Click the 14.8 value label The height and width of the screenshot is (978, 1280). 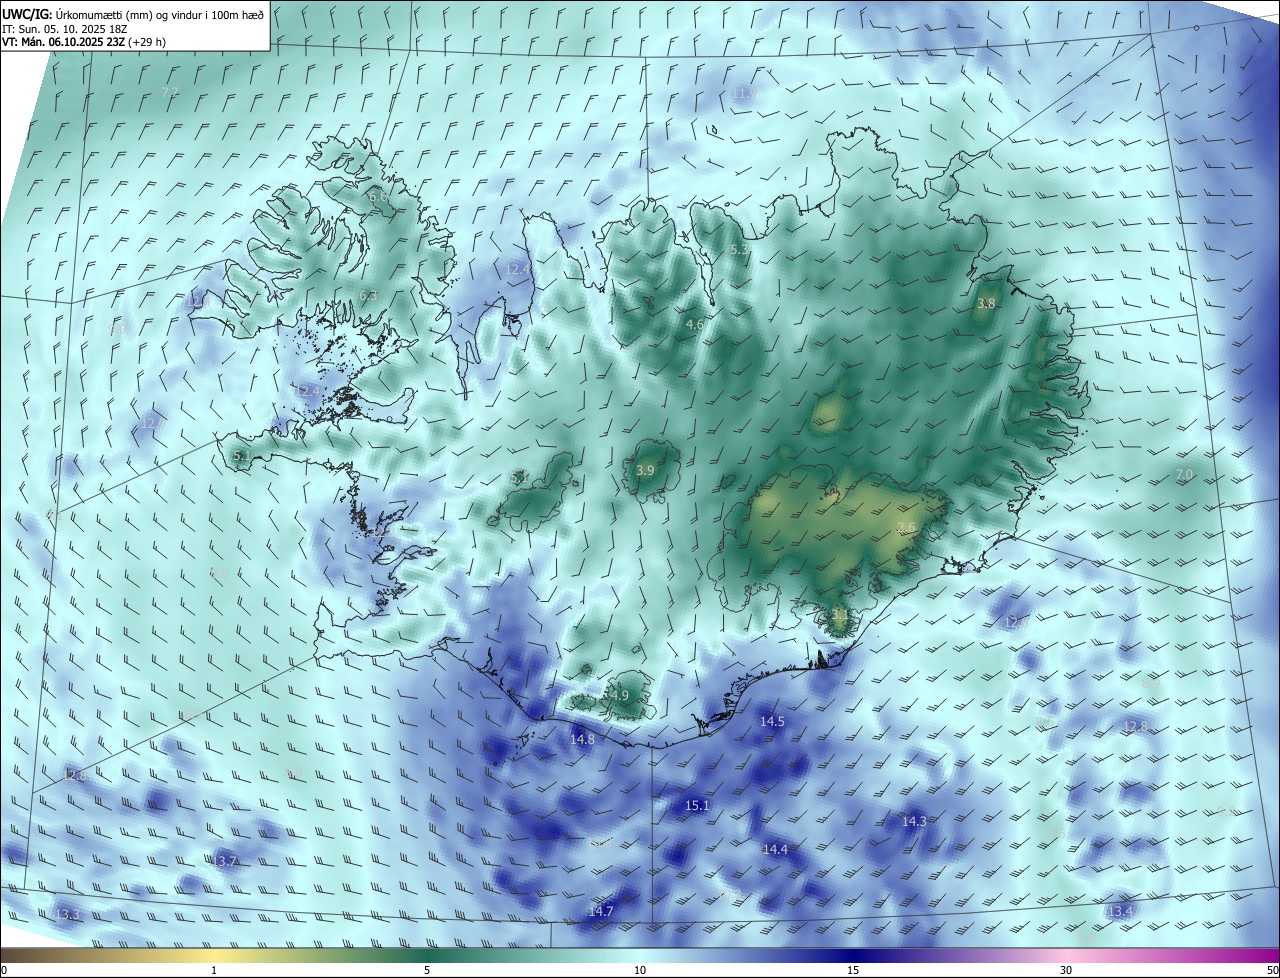pyautogui.click(x=582, y=739)
